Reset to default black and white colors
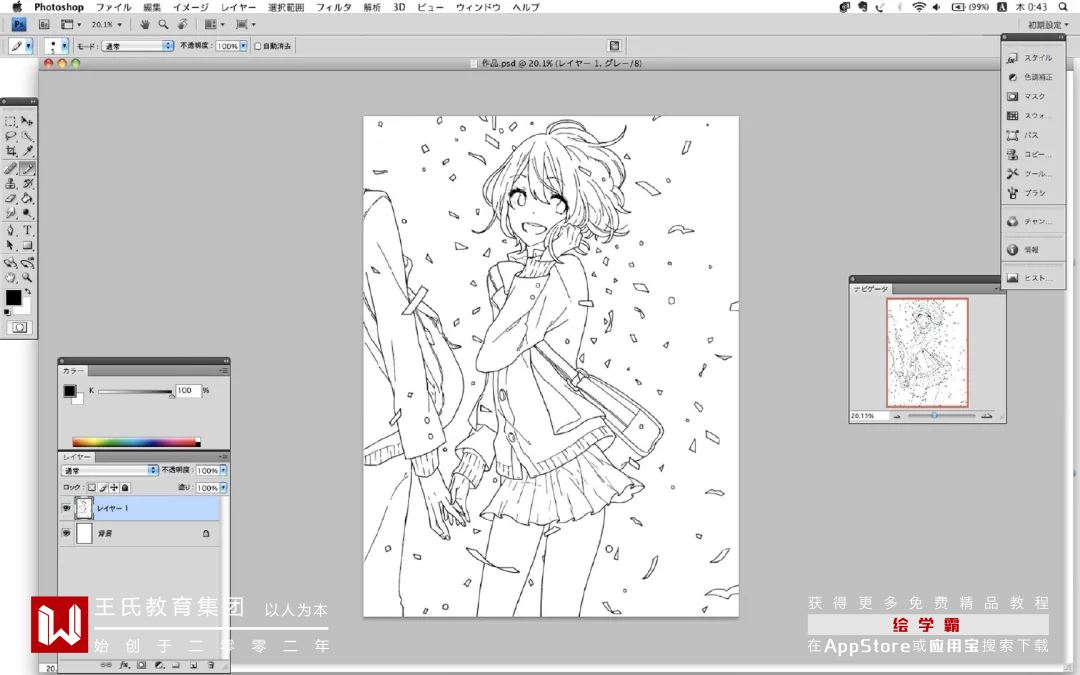Screen dimensions: 1080x675 click(8, 312)
